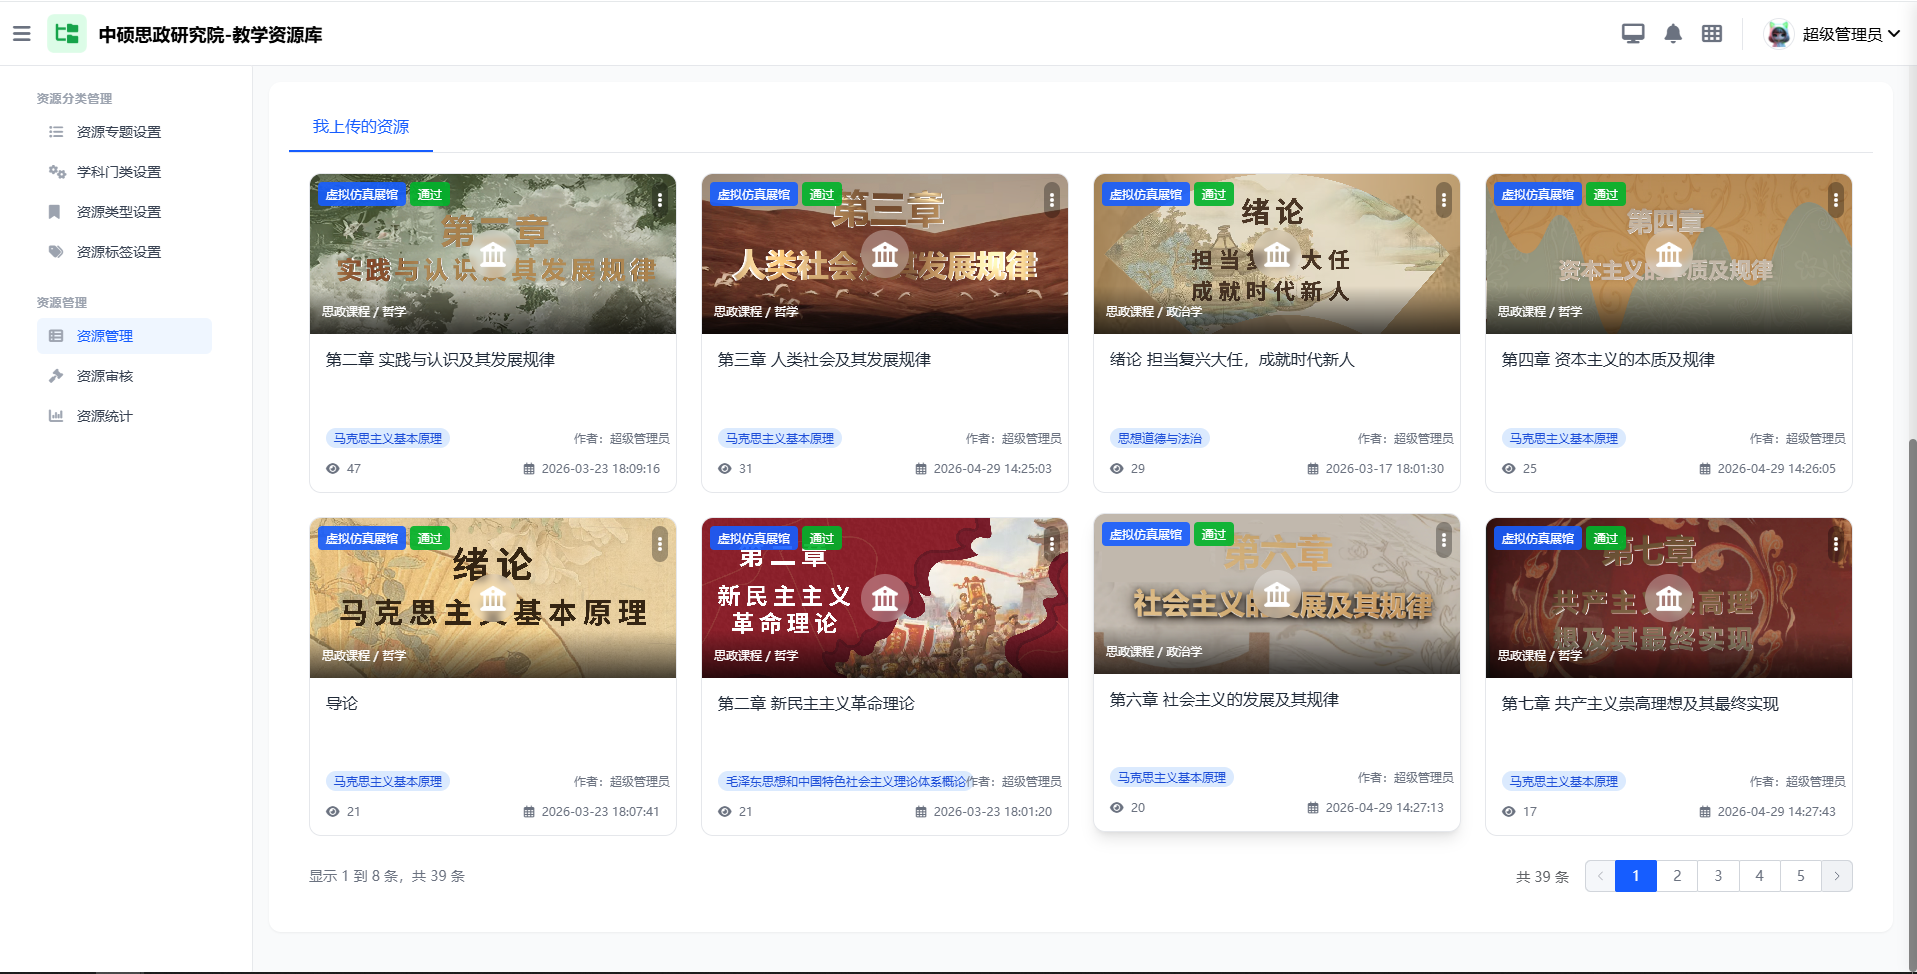
Task: Click next page arrow in pagination
Action: 1837,876
